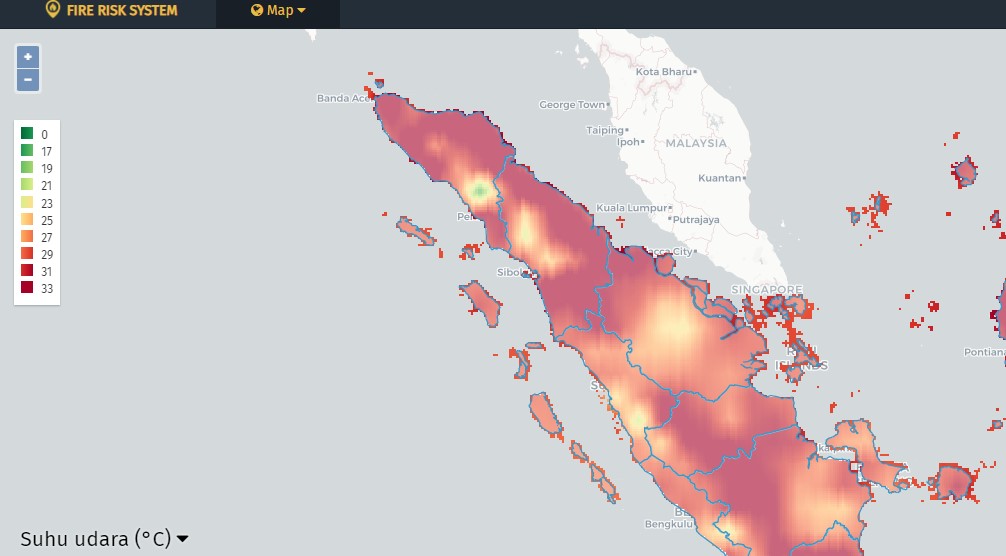
Task: Click the caret arrow next to Map
Action: (x=302, y=11)
